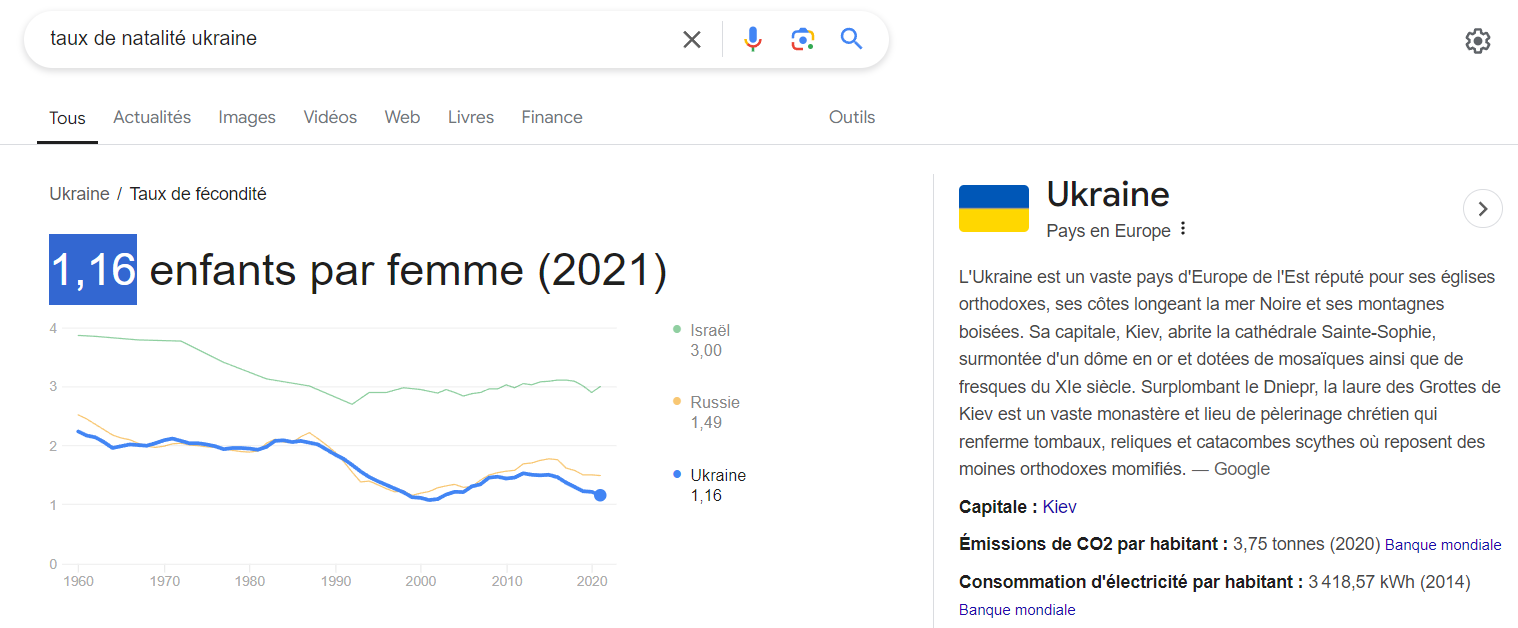Click the Ukraine breadcrumb link

[79, 194]
